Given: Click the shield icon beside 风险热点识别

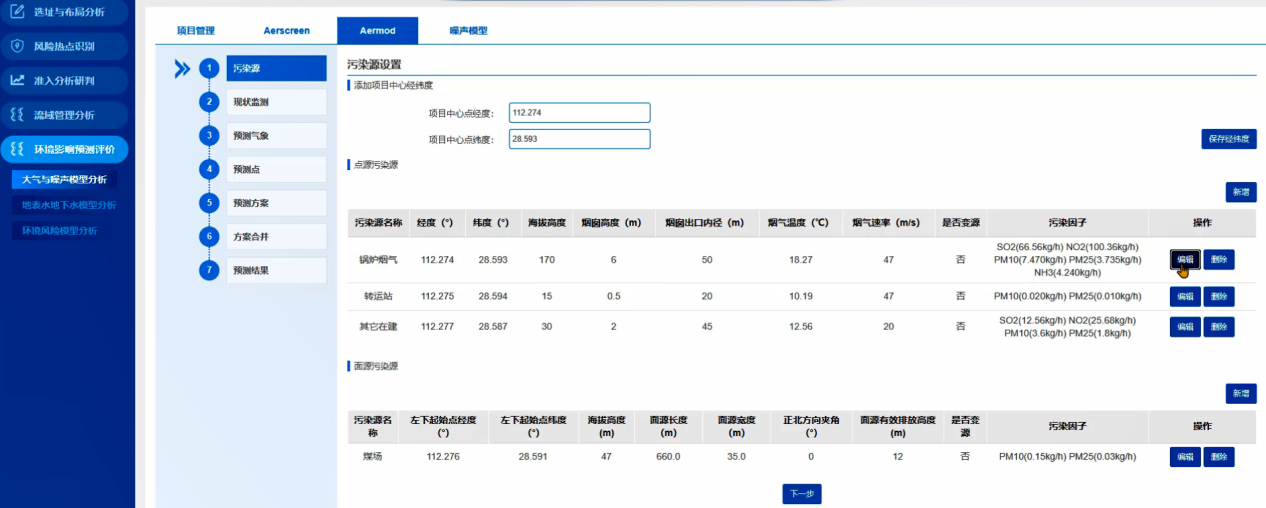Looking at the screenshot, I should [17, 46].
